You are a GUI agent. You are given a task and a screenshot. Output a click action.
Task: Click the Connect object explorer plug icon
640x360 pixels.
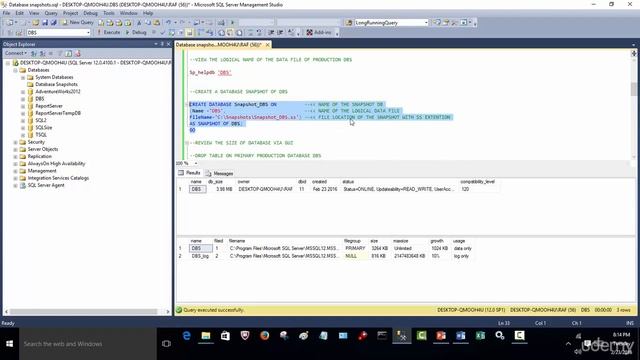(x=34, y=53)
